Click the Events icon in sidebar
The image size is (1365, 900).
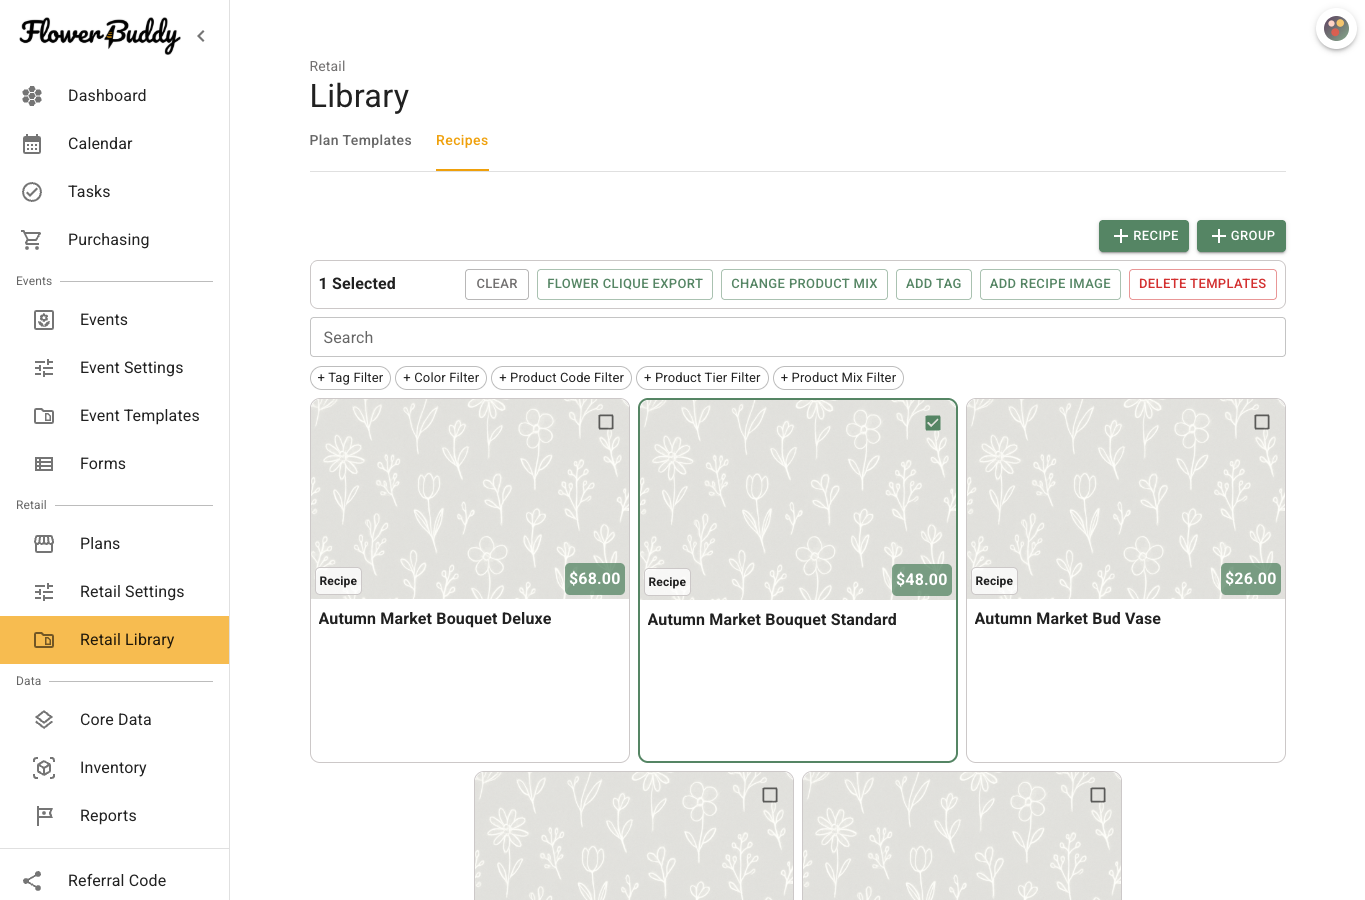(44, 320)
